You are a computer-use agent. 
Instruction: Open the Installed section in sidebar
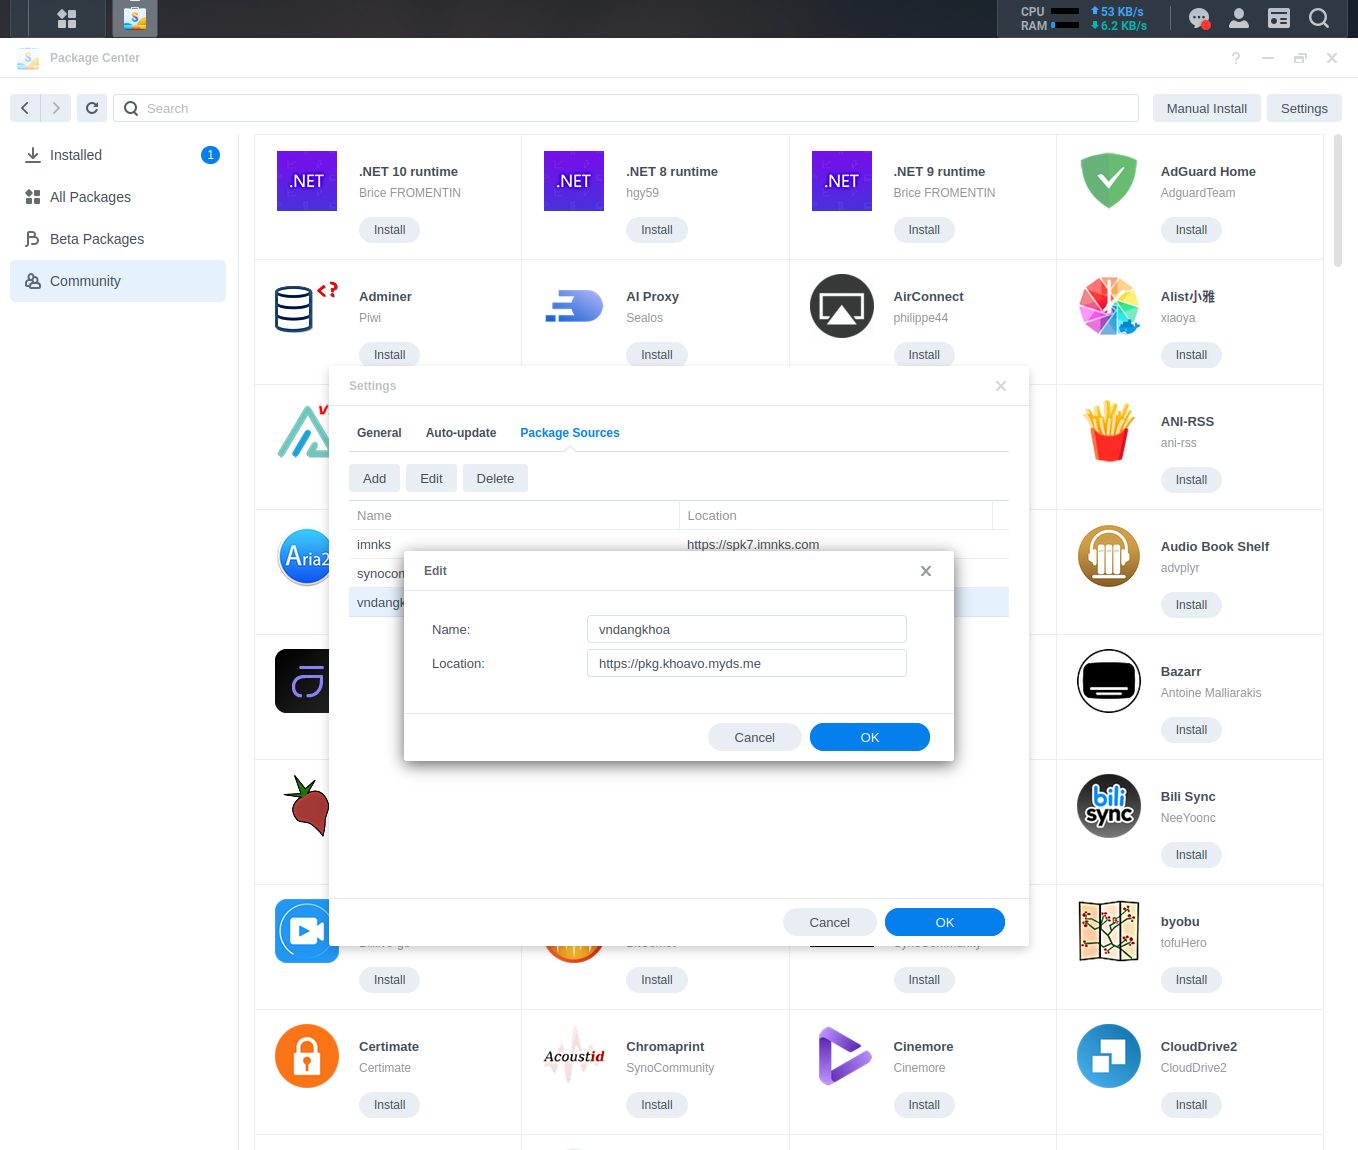(x=118, y=155)
